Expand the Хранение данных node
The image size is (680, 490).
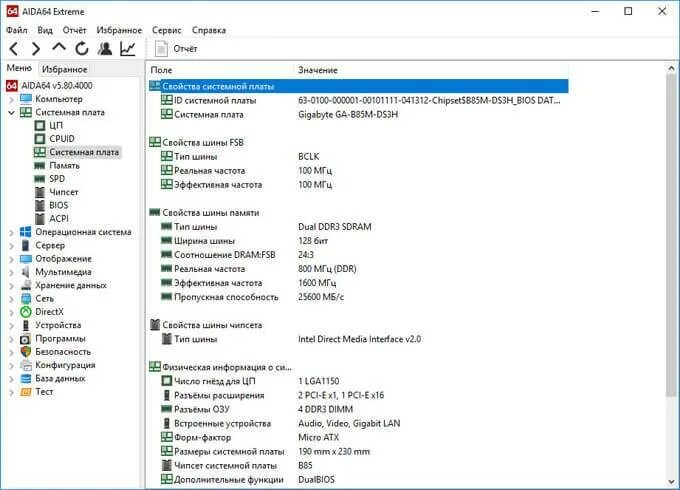(x=11, y=286)
